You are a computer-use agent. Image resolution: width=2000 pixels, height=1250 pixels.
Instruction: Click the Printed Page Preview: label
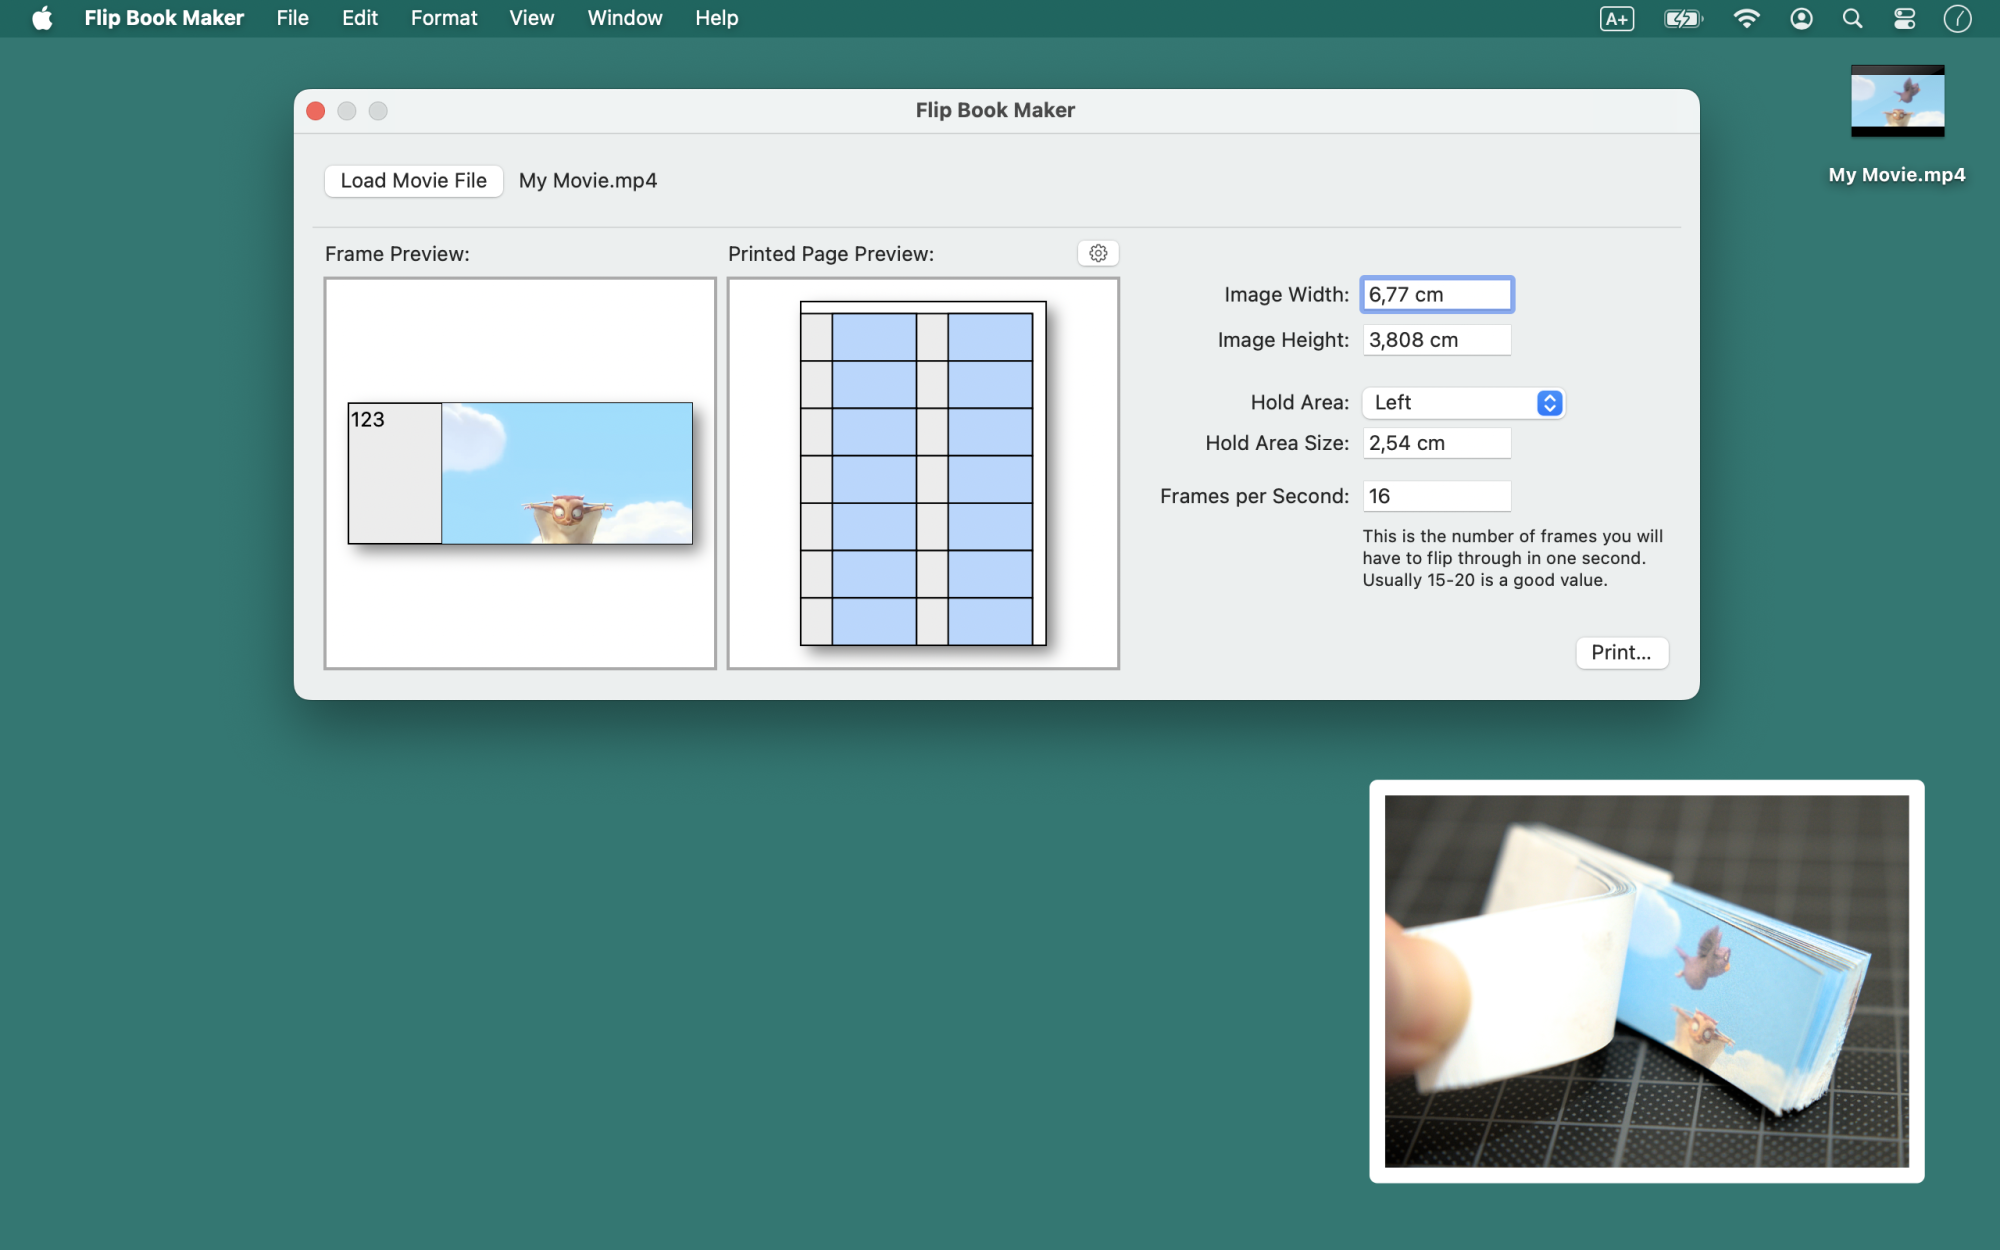tap(831, 254)
